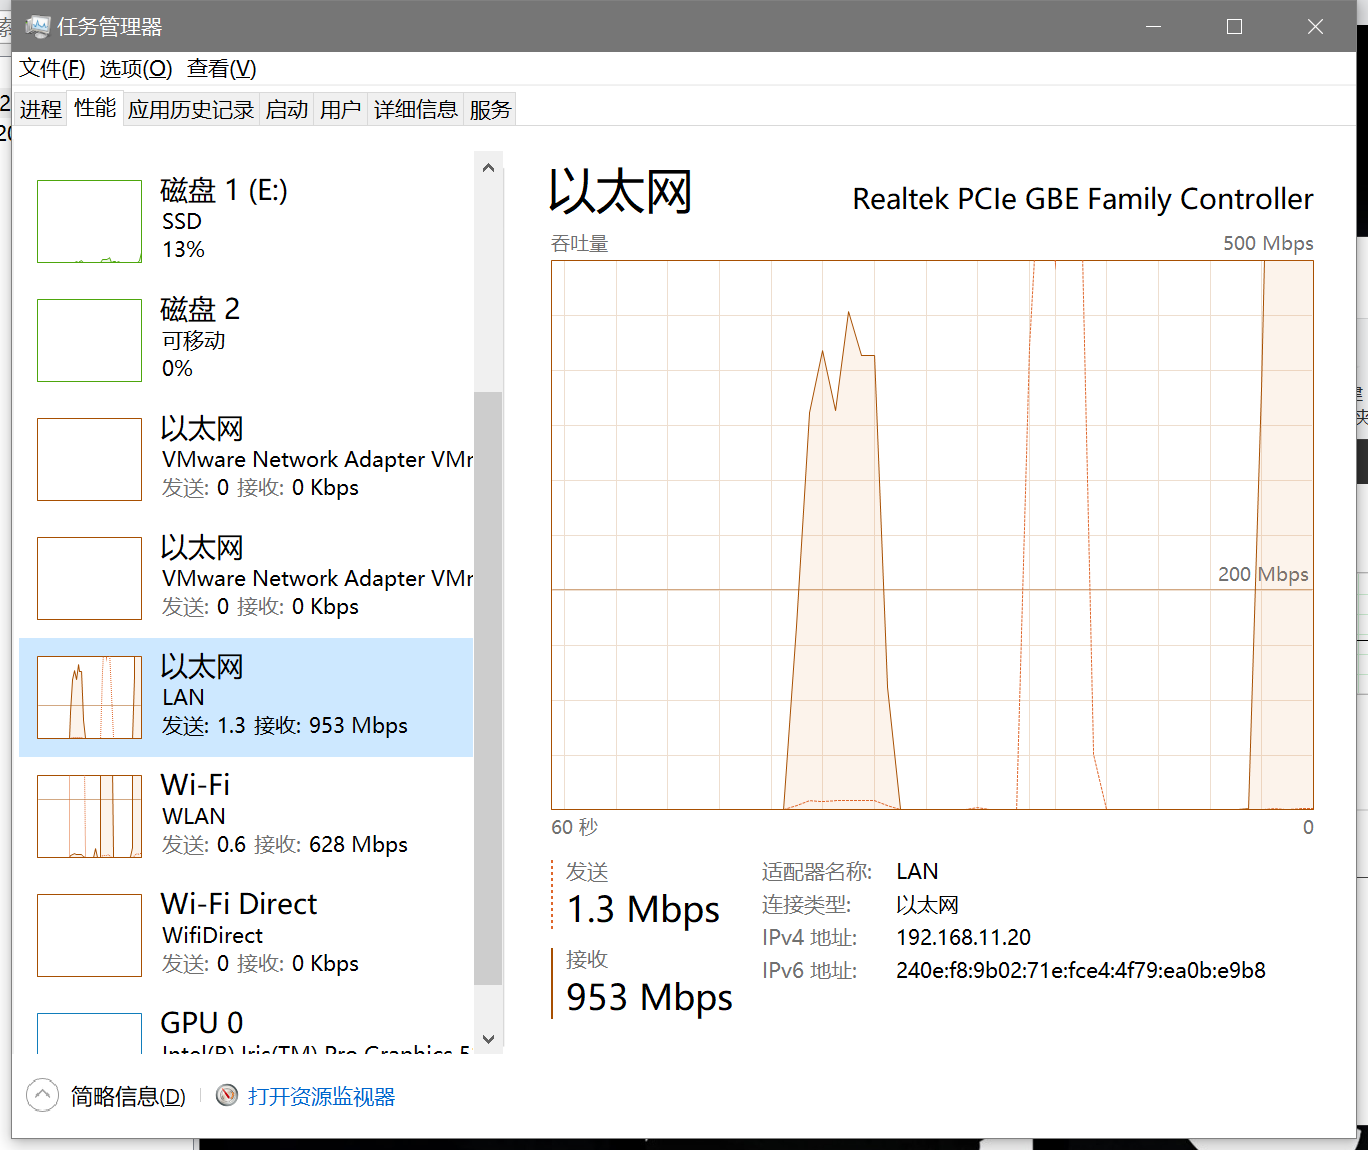Screen dimensions: 1368x1150
Task: Click 磁盘 2 mini graph thumbnail
Action: (89, 340)
